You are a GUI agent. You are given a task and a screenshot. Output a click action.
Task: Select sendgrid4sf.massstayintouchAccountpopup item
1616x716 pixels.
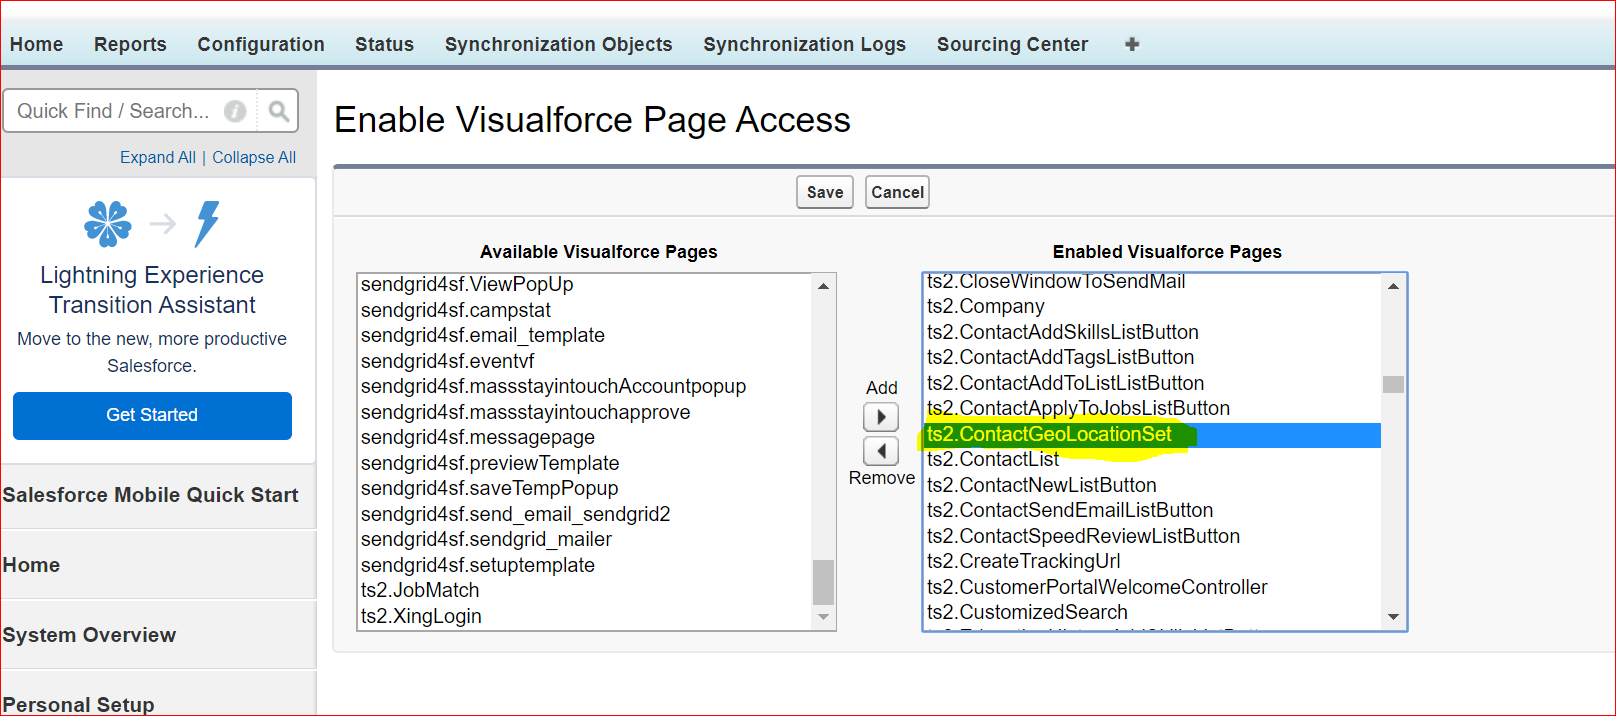584,386
